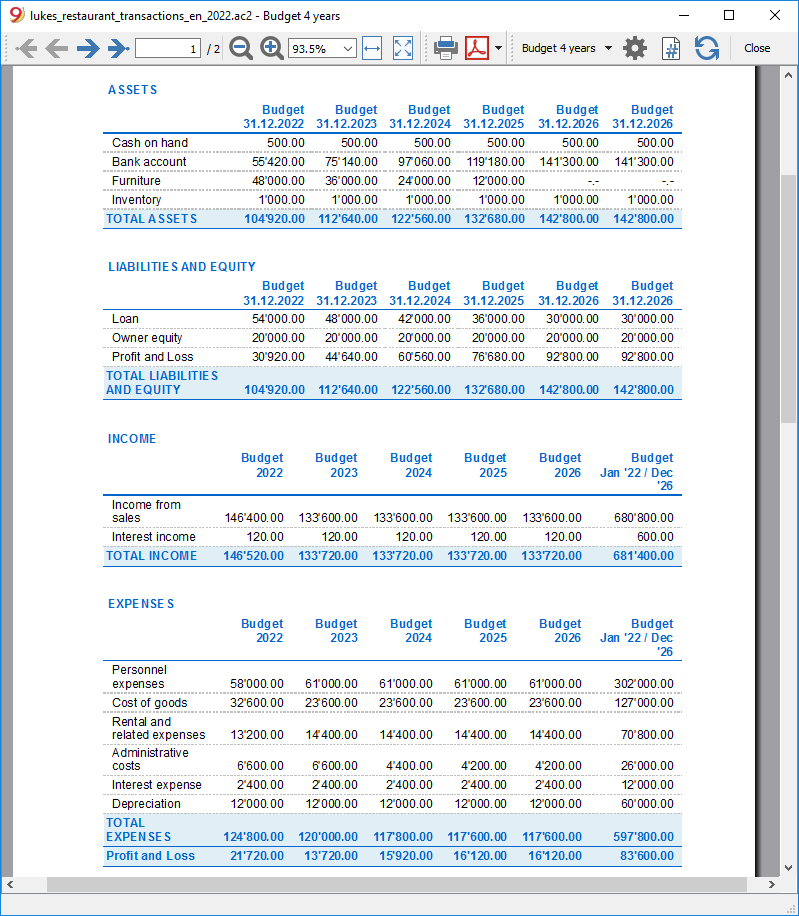This screenshot has width=799, height=916.
Task: Click Profit and Loss value 83'600.00
Action: click(x=647, y=856)
